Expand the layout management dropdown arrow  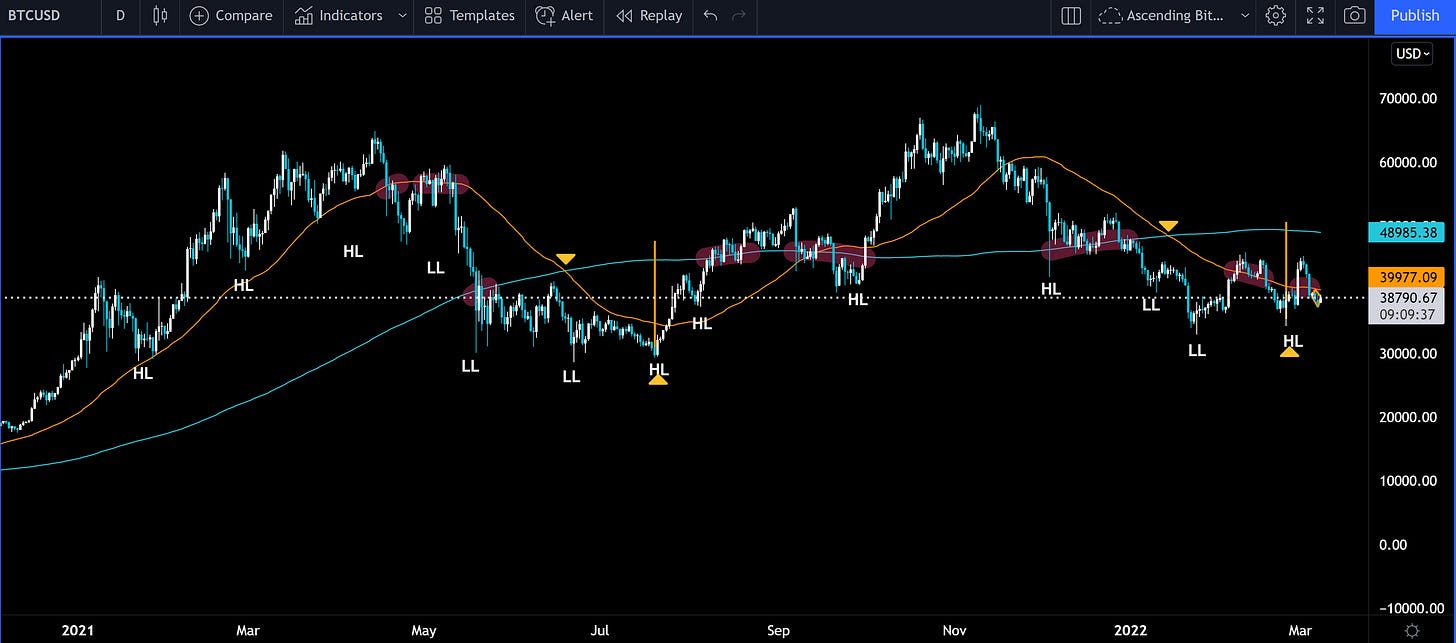(1245, 15)
